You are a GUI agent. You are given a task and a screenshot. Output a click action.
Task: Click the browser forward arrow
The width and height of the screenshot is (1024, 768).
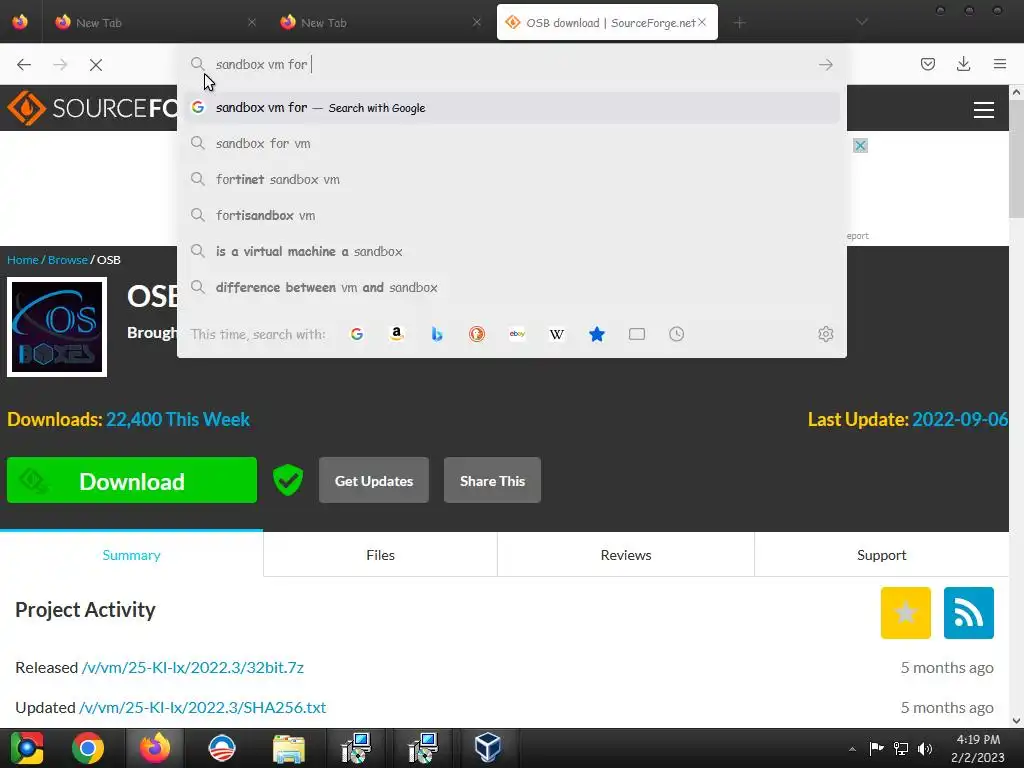[x=60, y=65]
